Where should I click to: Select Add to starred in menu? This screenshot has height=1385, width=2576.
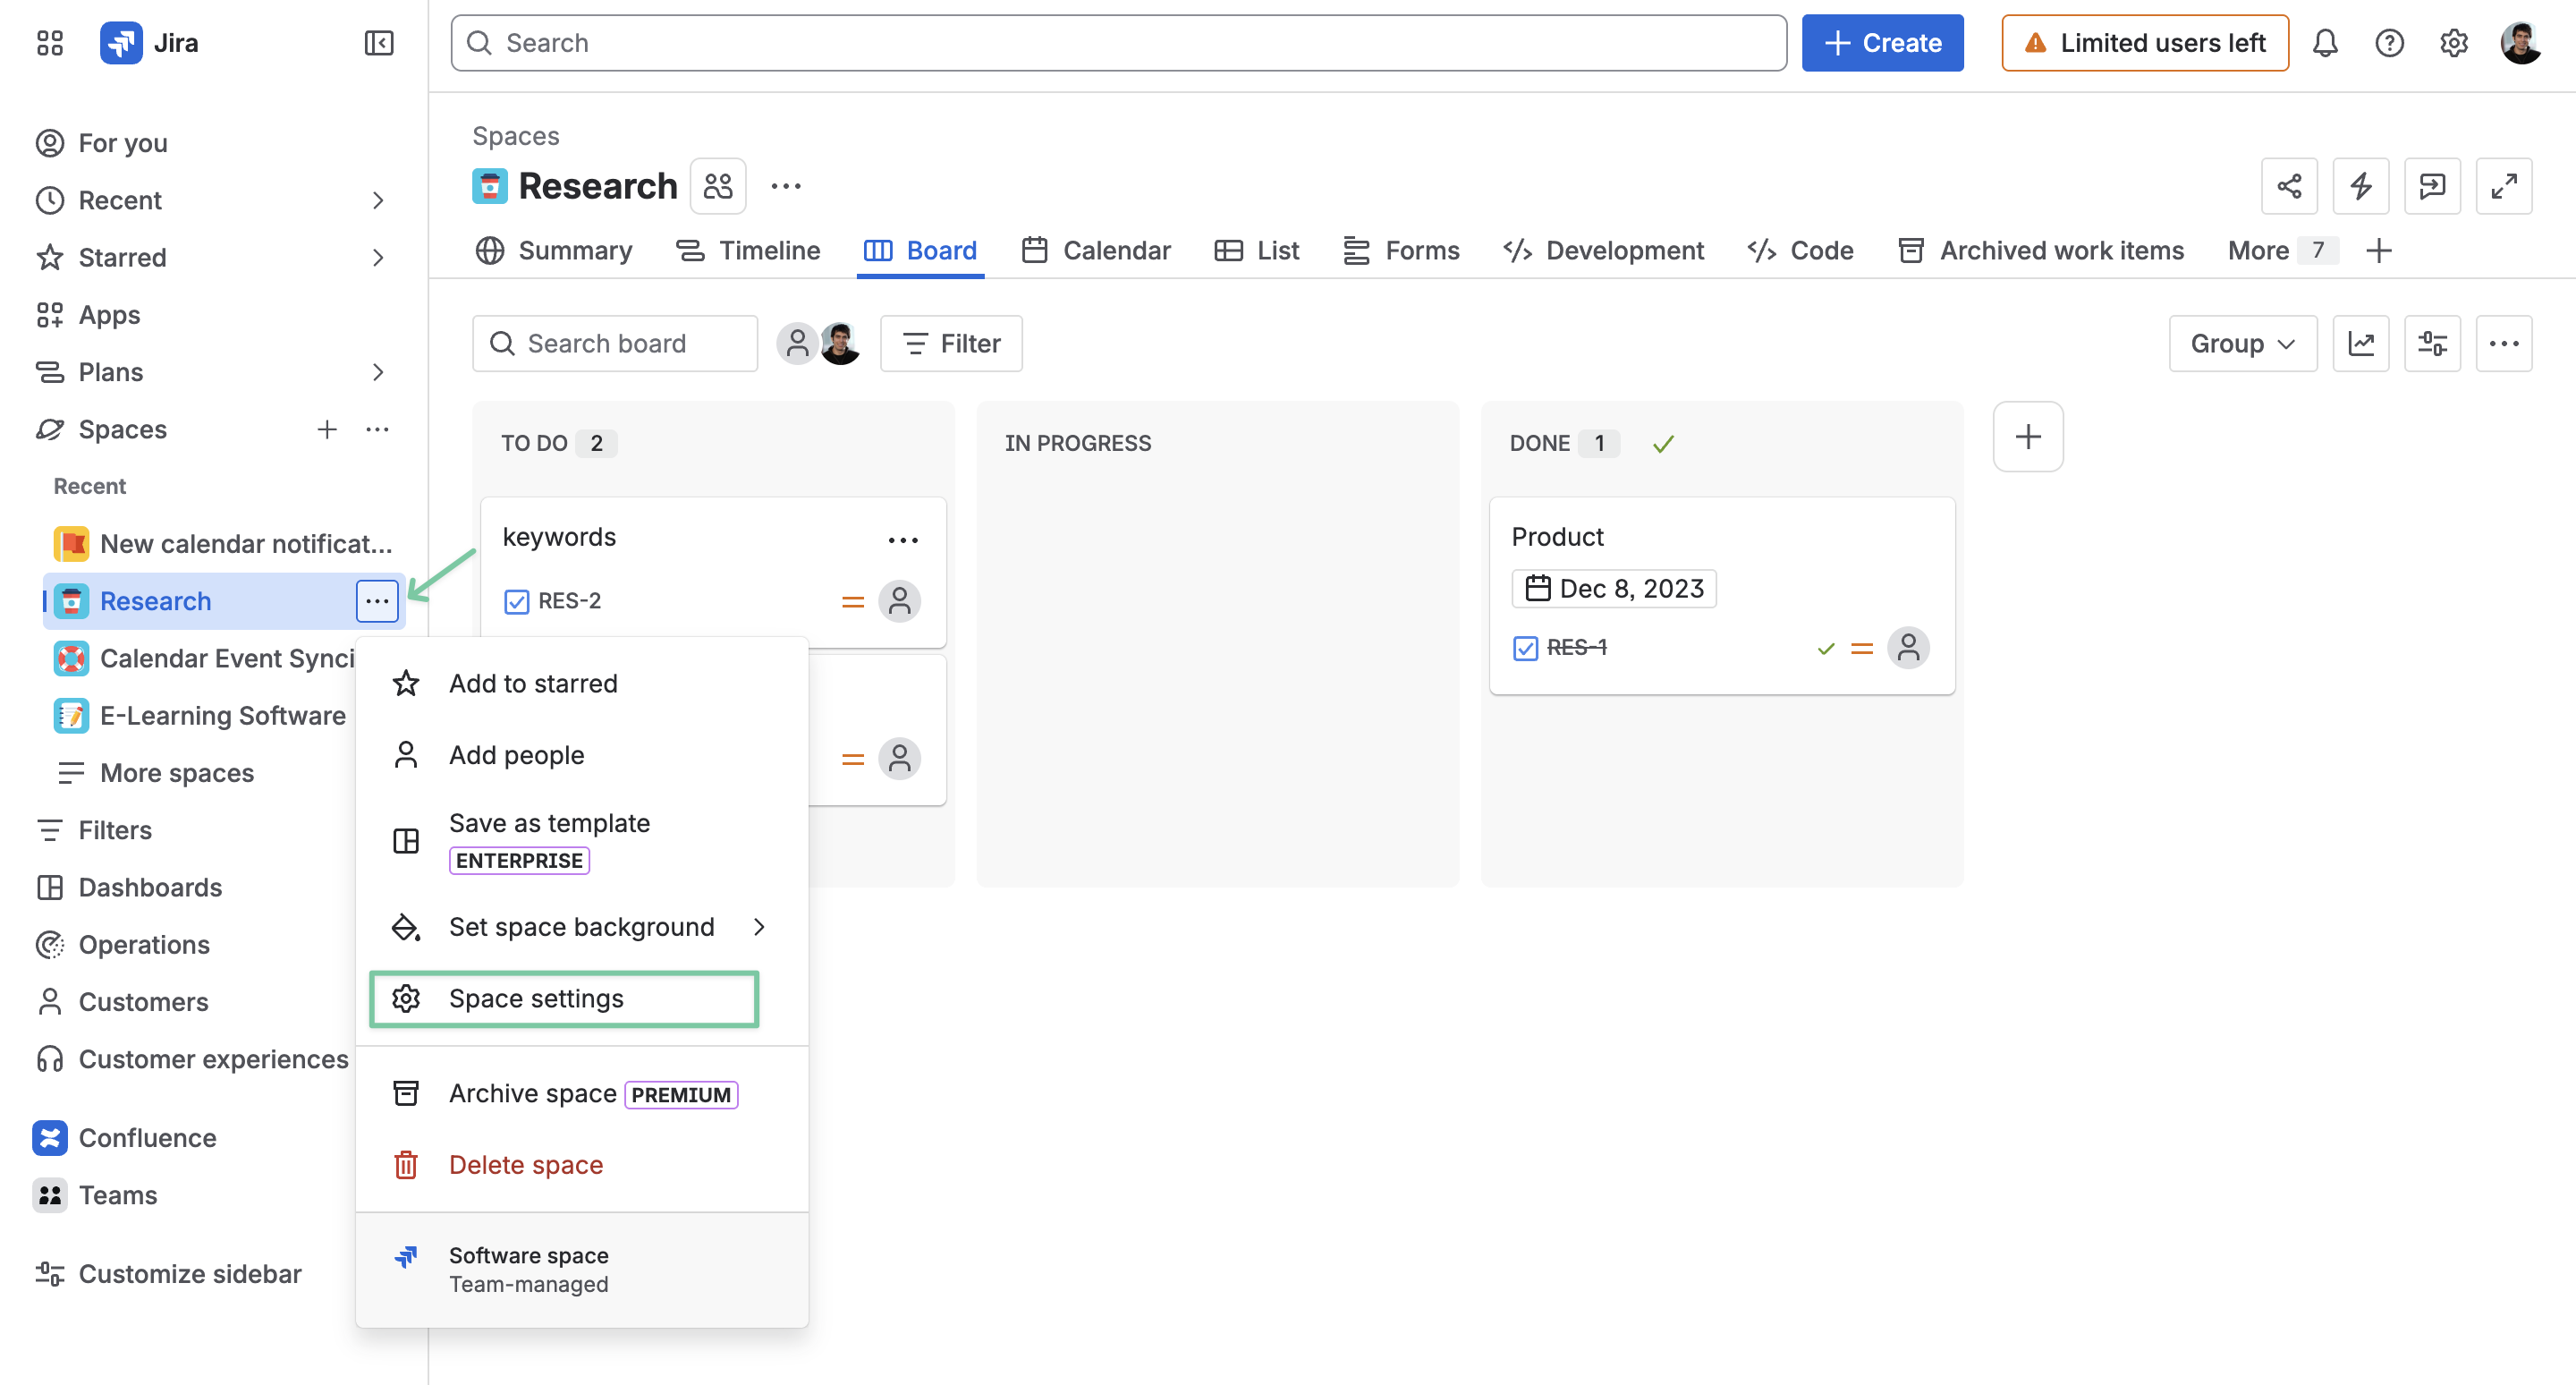click(x=581, y=683)
